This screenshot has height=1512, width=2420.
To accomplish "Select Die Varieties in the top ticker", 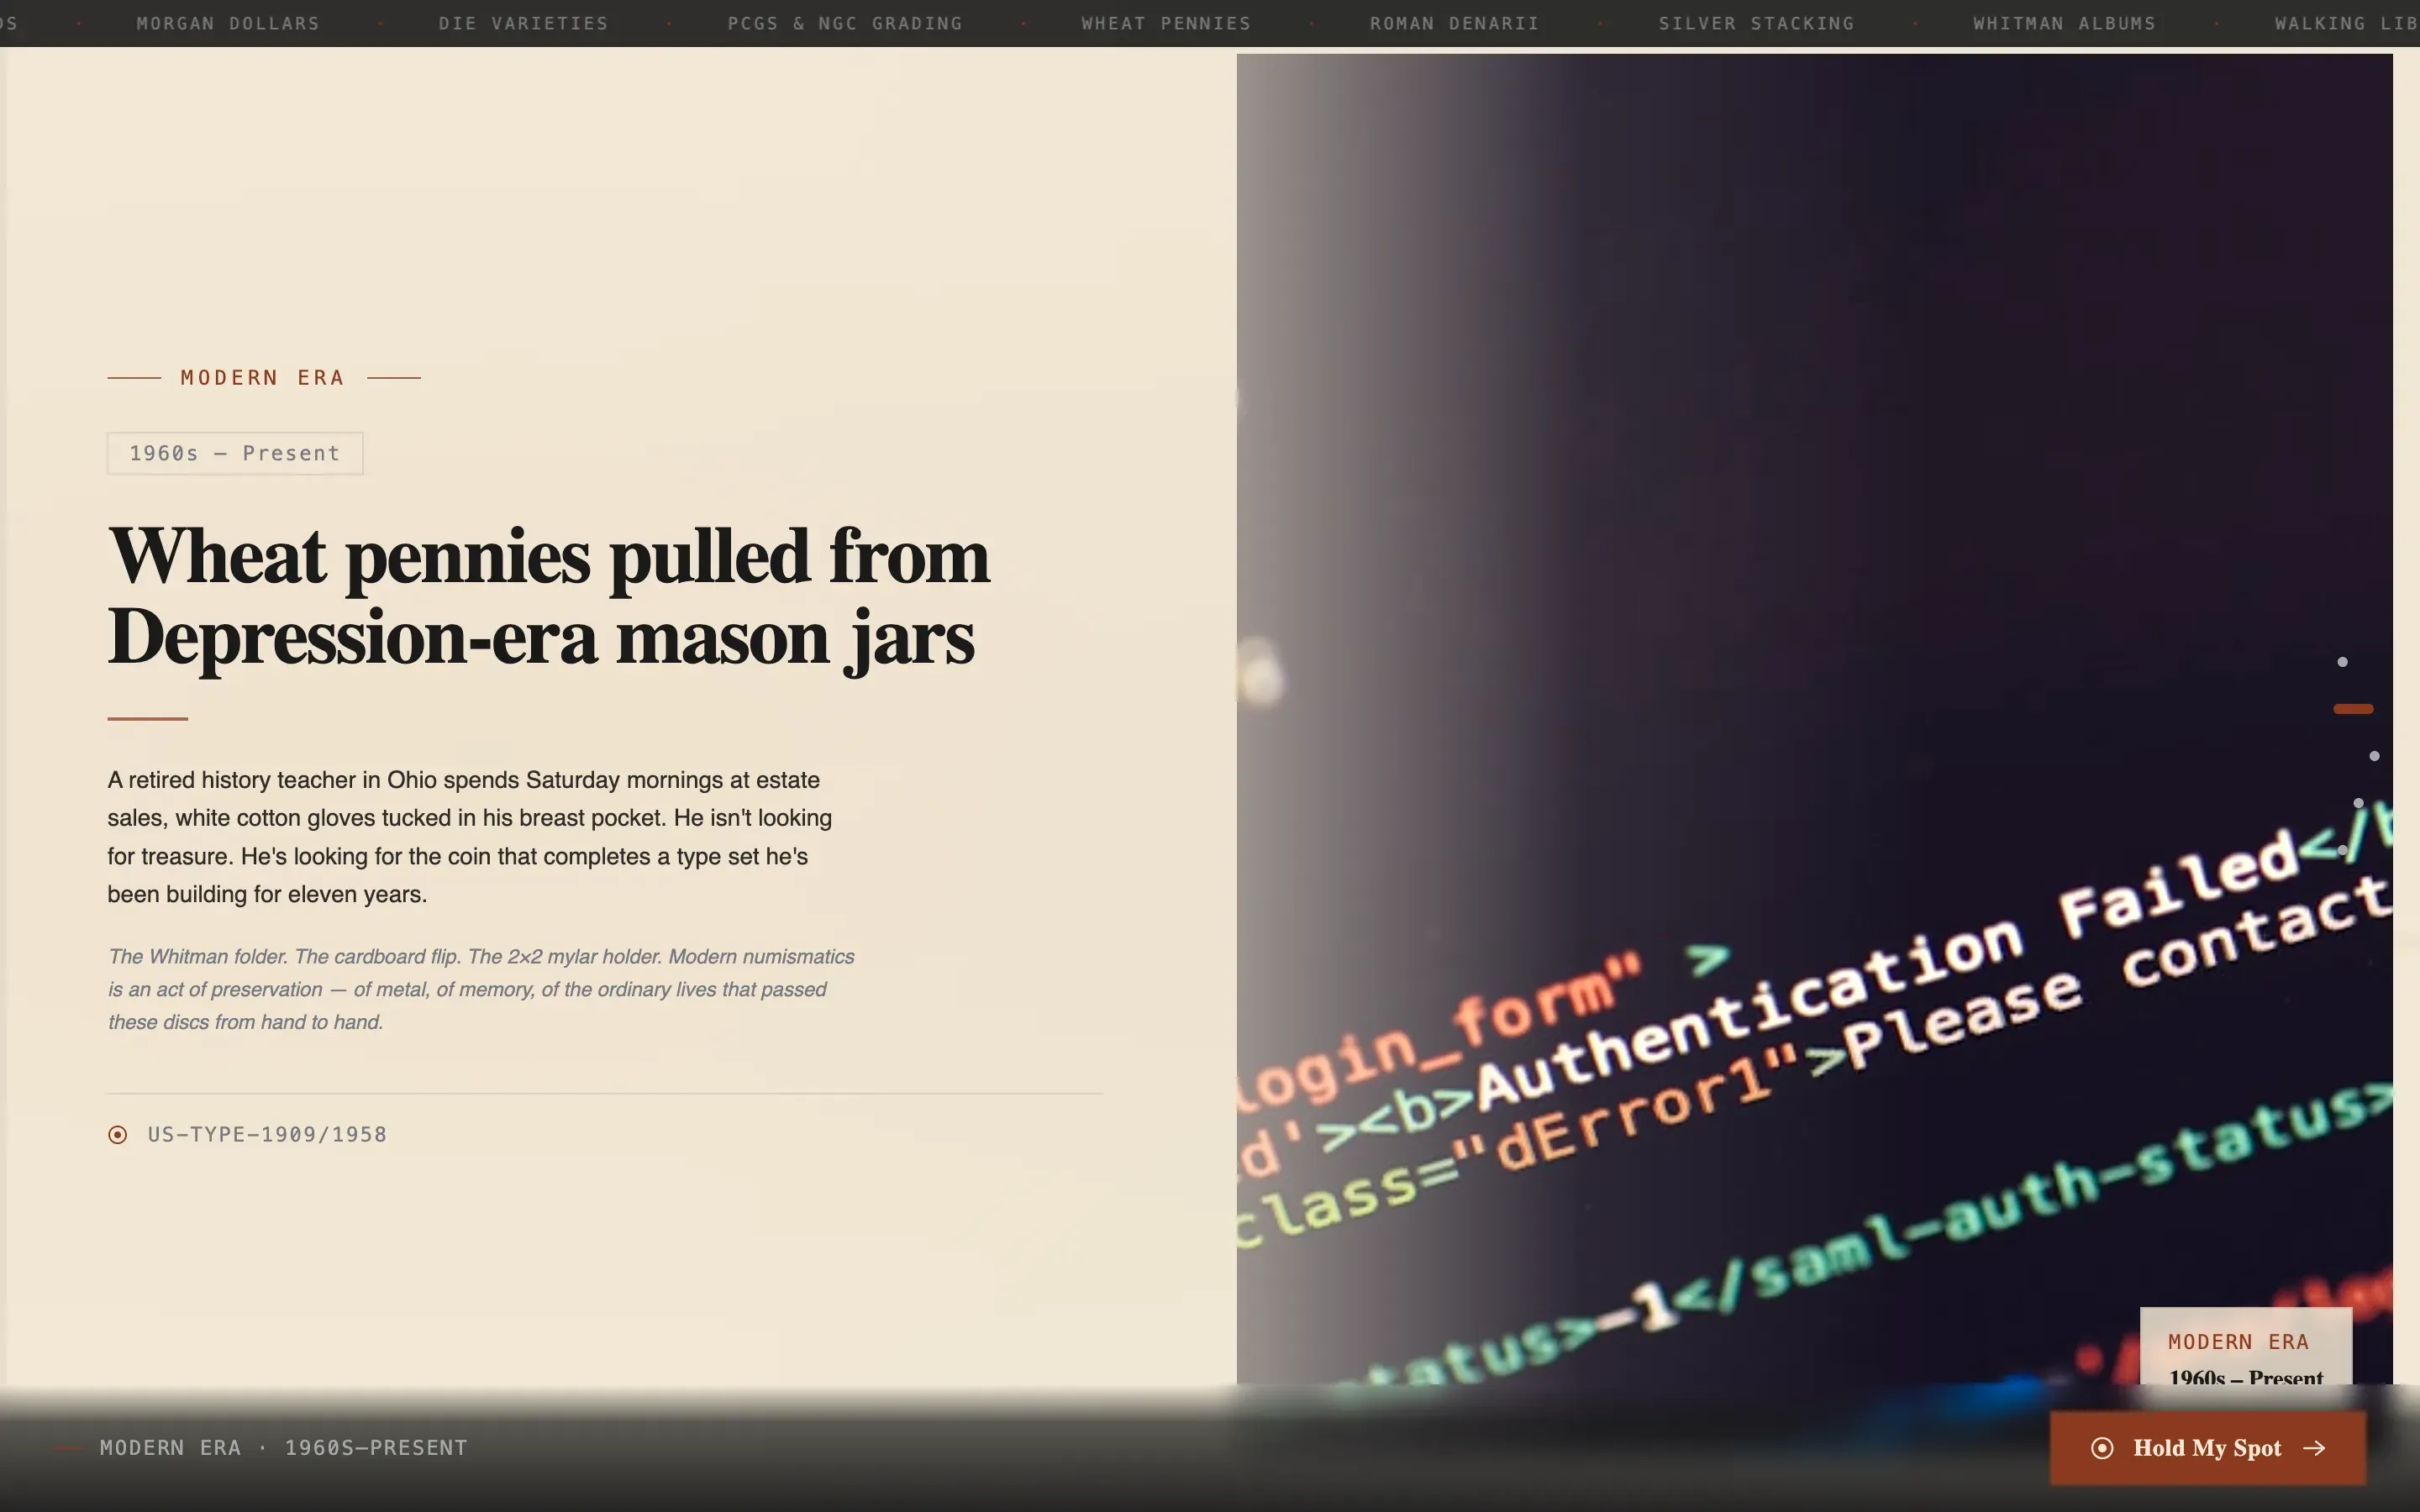I will [523, 23].
